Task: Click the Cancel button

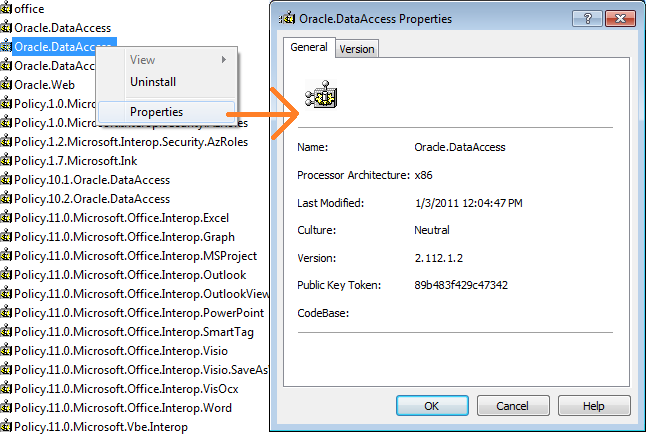Action: (512, 406)
